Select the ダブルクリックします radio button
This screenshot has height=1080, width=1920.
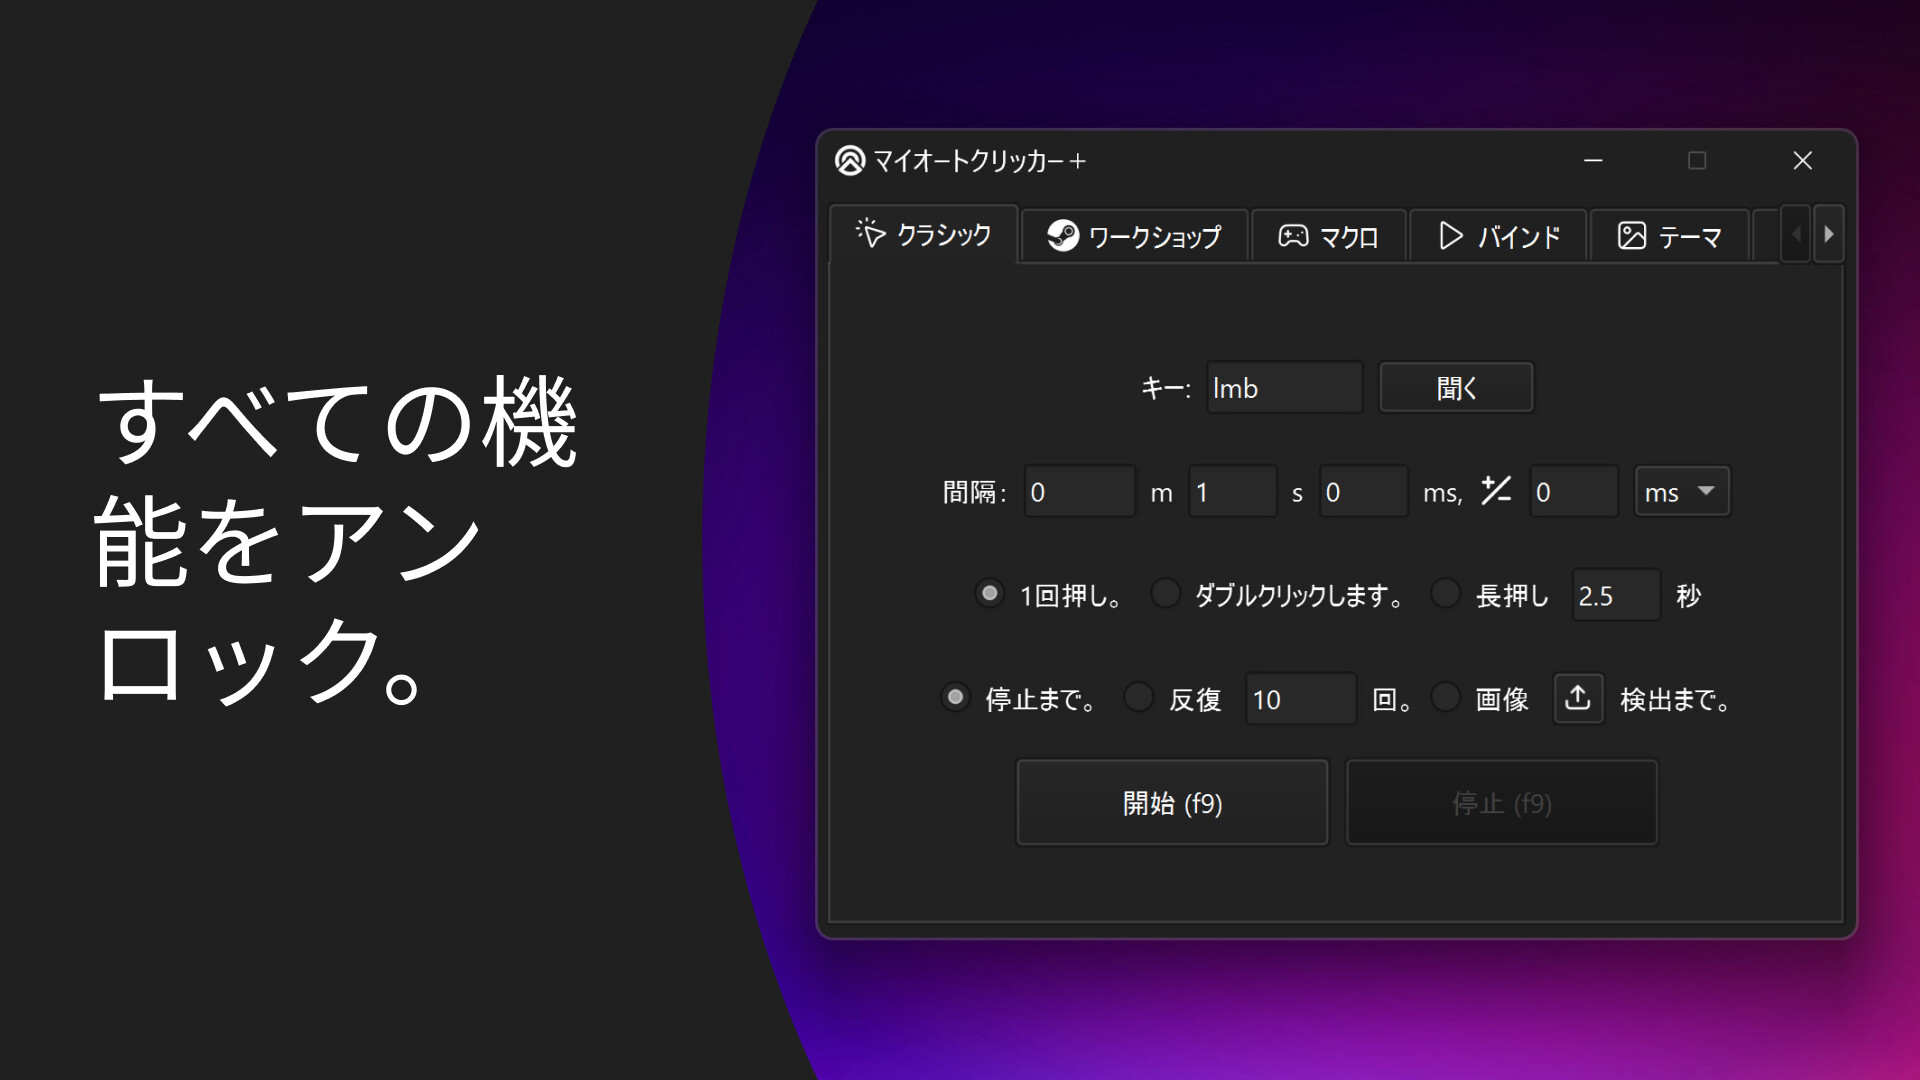point(1165,594)
